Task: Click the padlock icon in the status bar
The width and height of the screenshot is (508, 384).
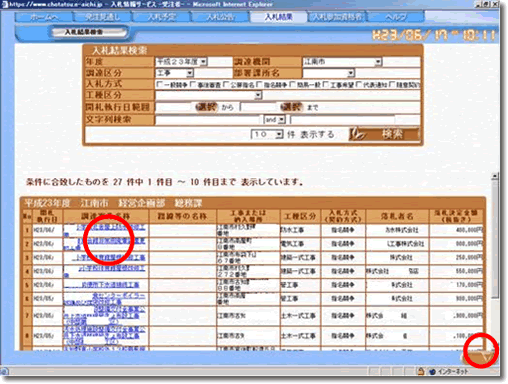Action: (x=421, y=371)
